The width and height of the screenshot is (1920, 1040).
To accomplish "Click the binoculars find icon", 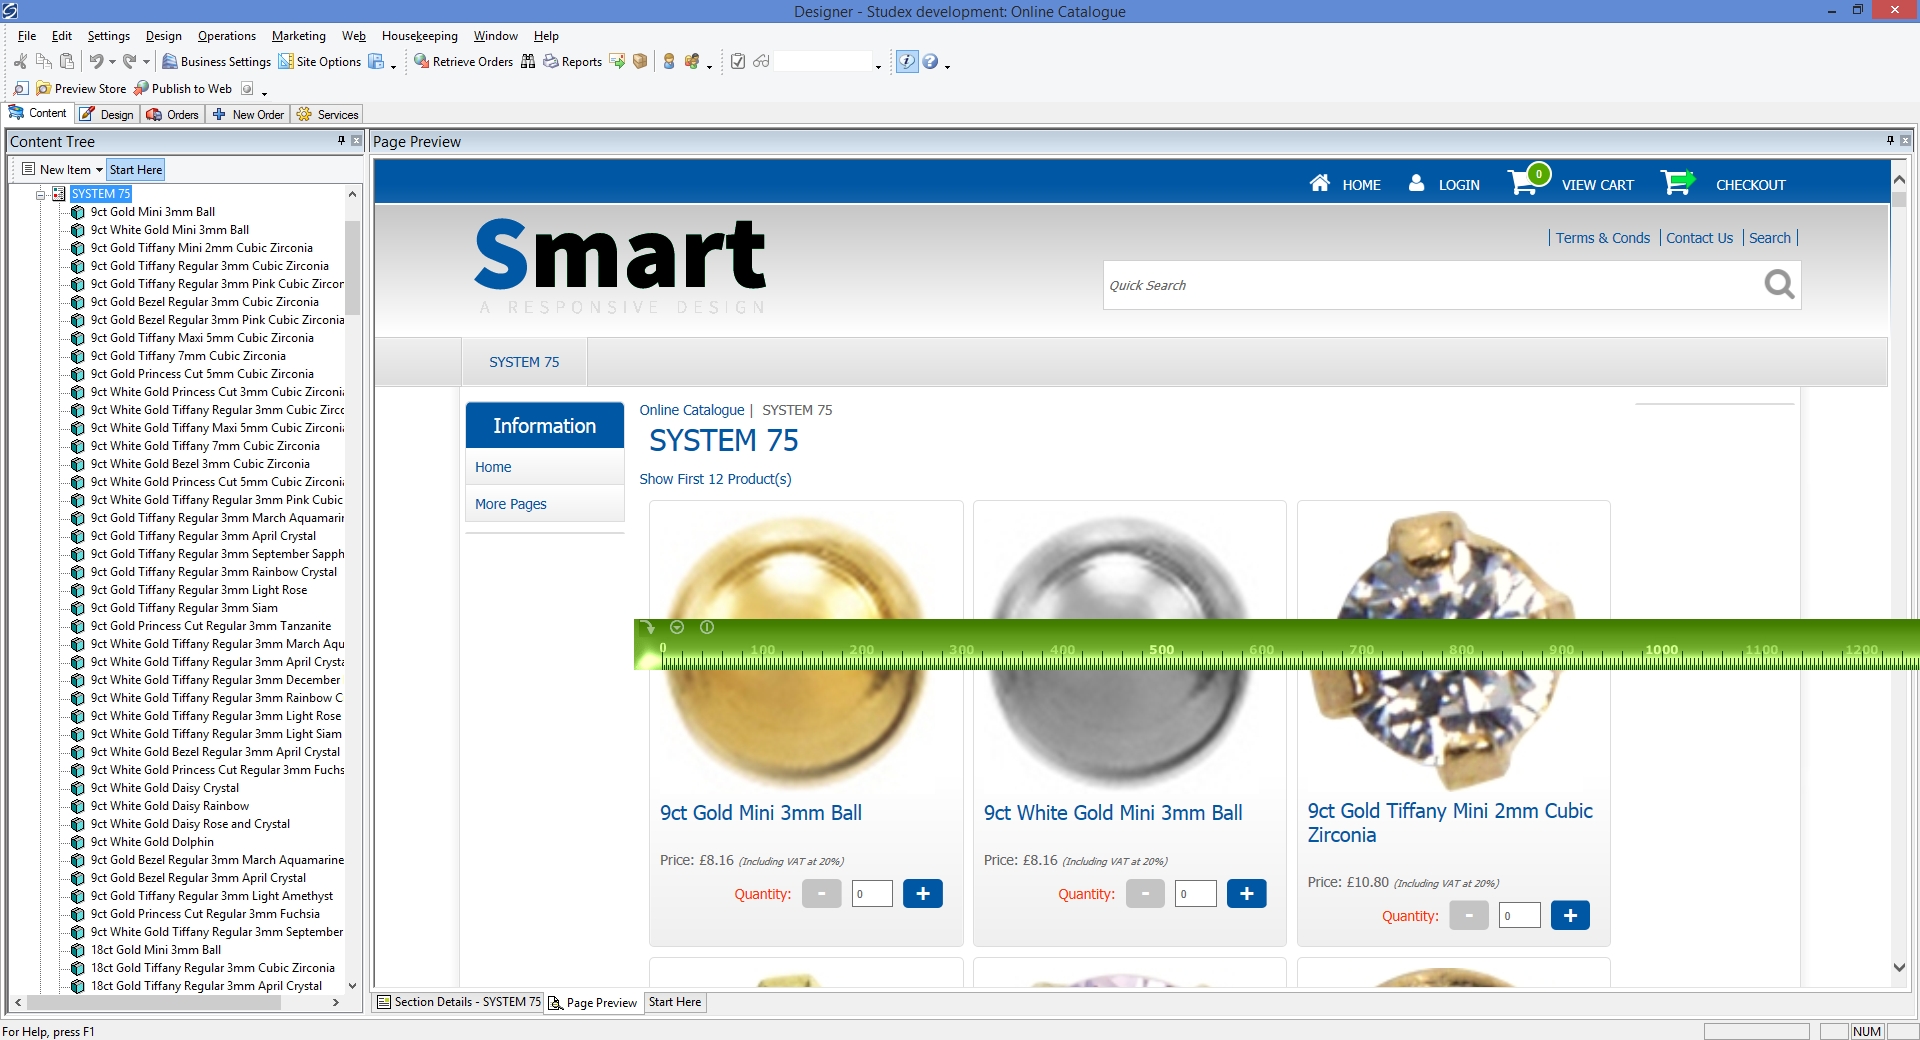I will (x=528, y=62).
